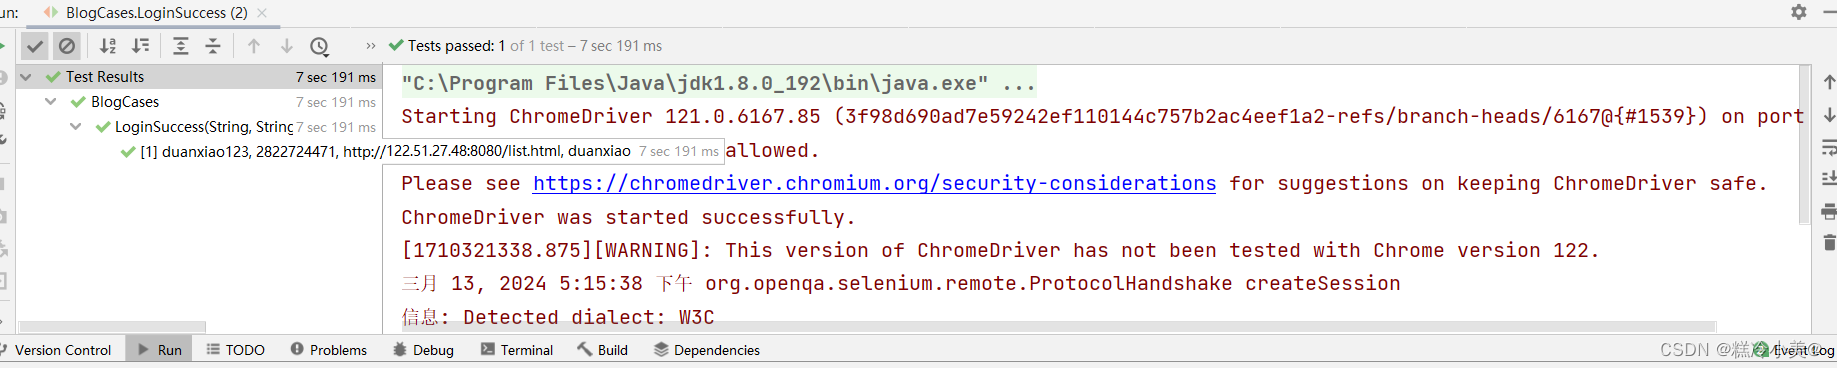The image size is (1837, 368).
Task: Open the Terminal tool window tab
Action: pos(517,350)
